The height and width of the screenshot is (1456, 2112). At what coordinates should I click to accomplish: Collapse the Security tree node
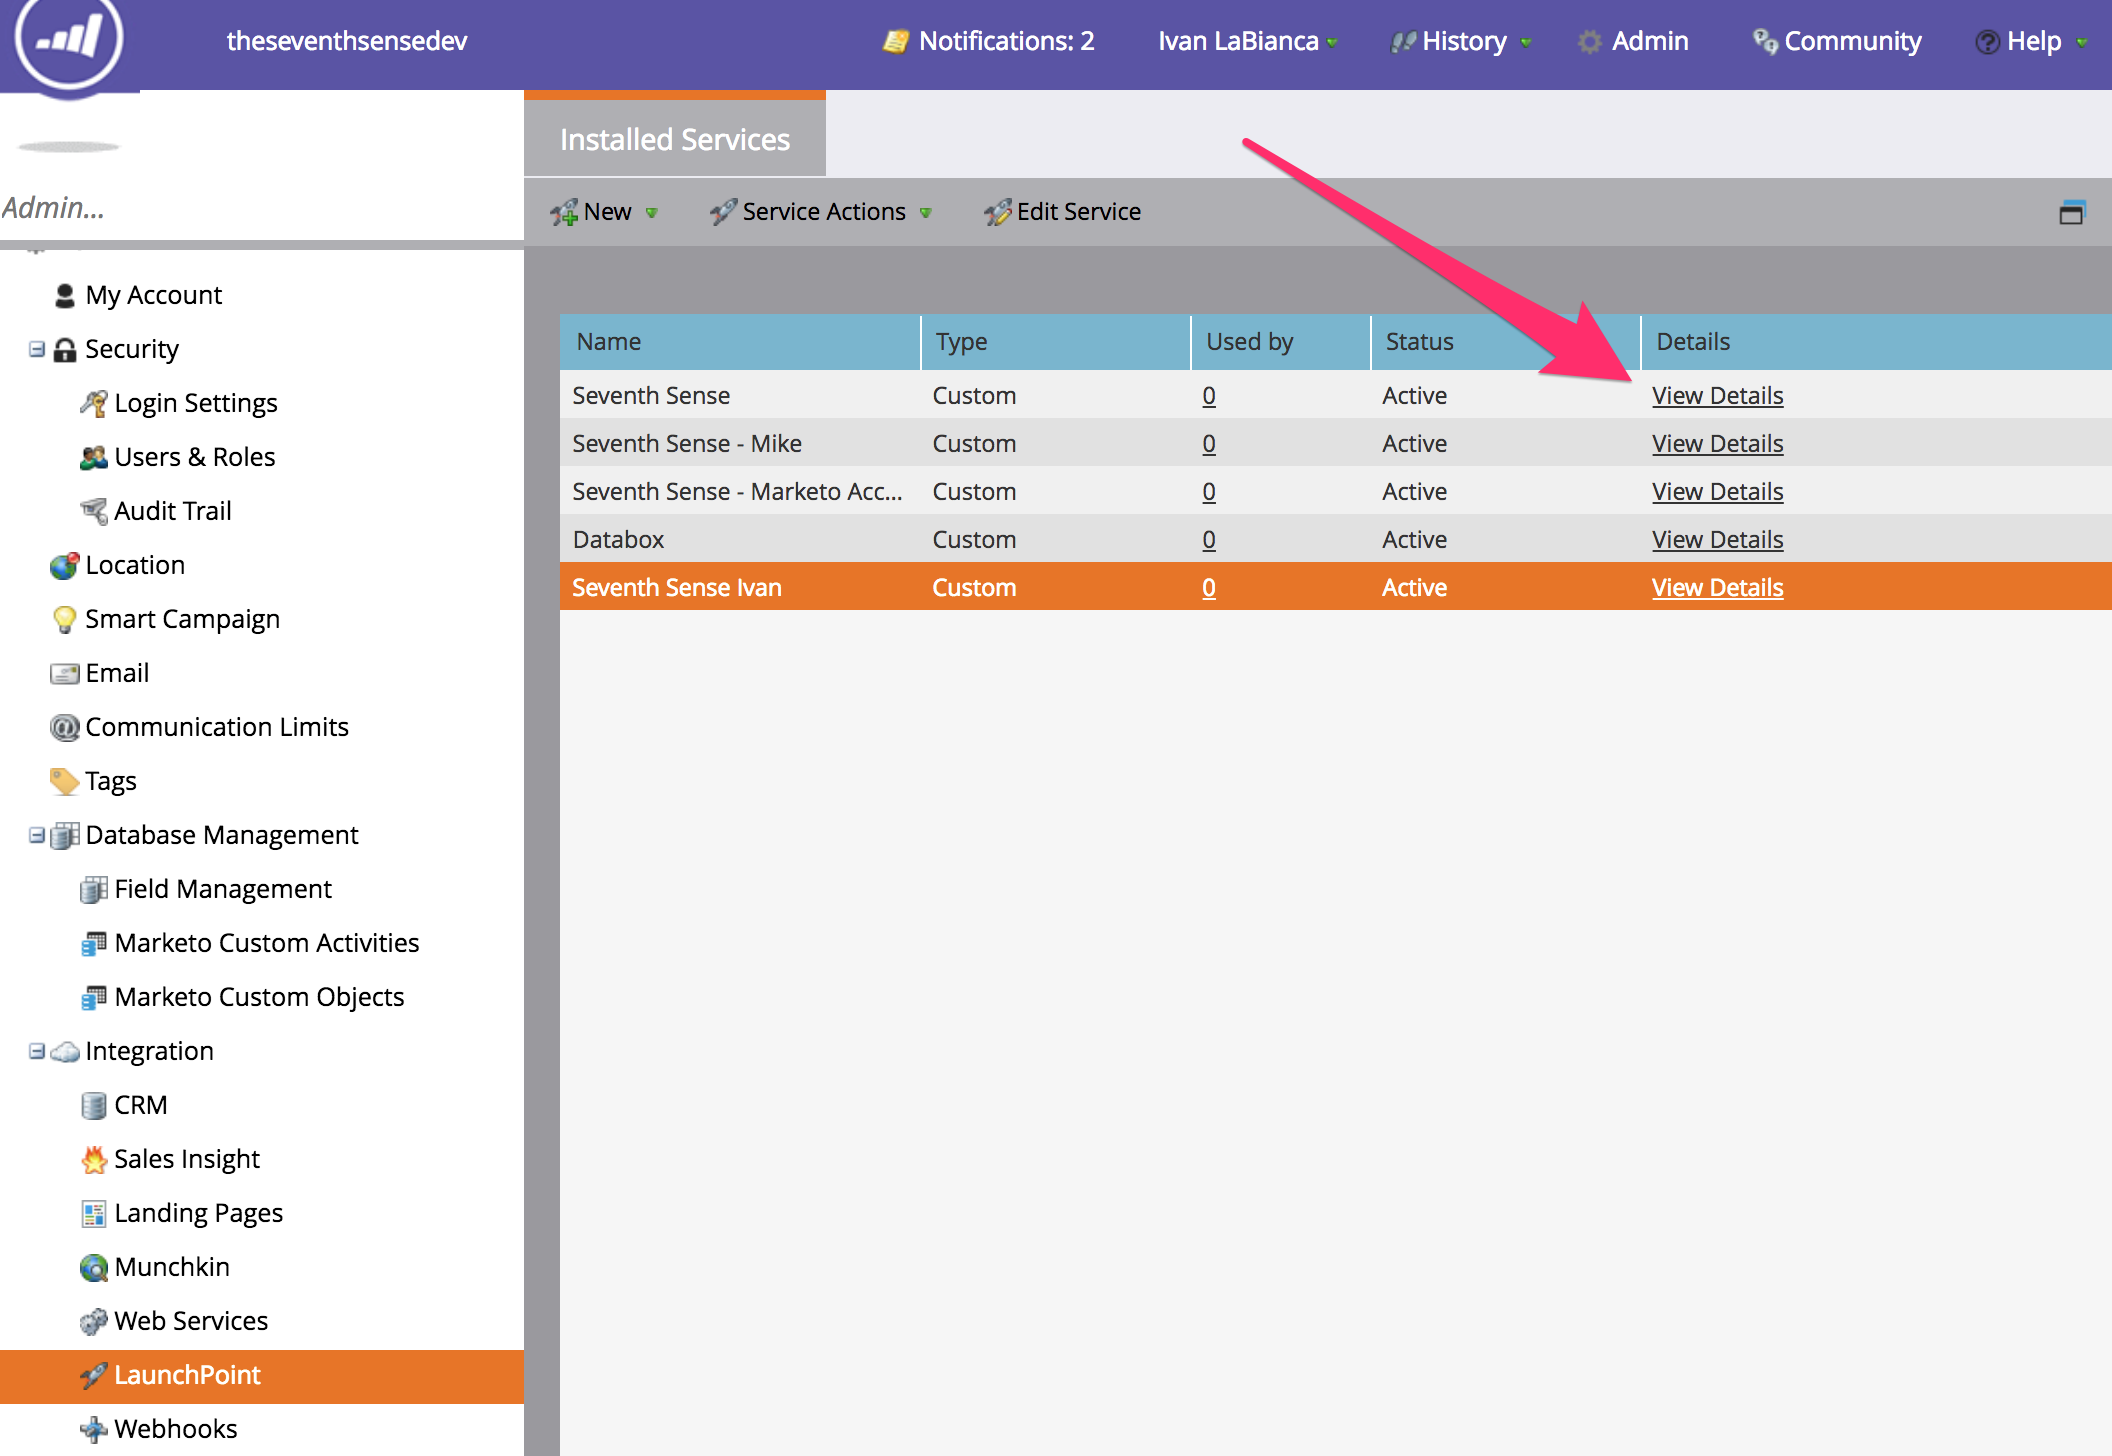pos(37,349)
